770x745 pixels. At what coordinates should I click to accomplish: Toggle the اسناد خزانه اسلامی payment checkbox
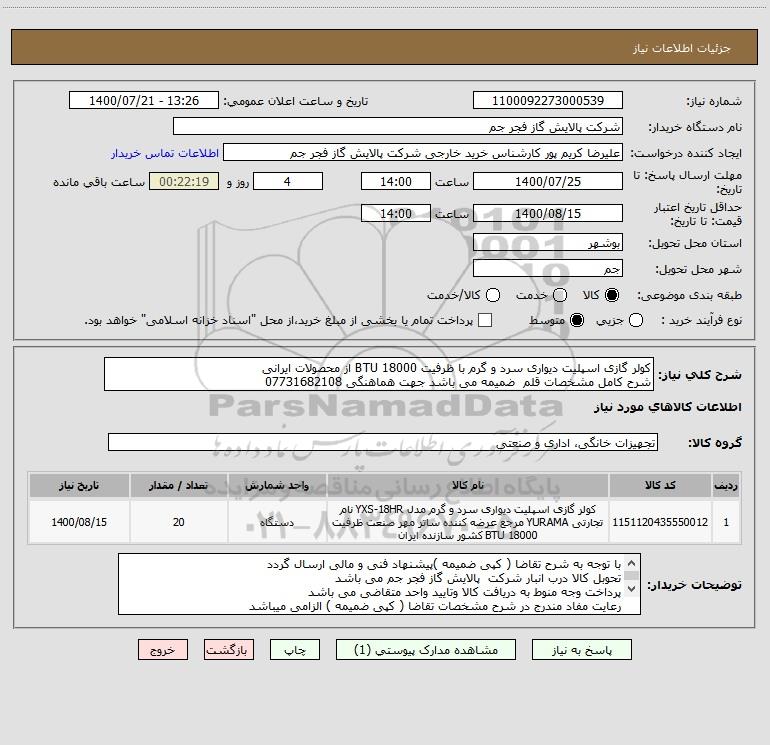pyautogui.click(x=485, y=320)
